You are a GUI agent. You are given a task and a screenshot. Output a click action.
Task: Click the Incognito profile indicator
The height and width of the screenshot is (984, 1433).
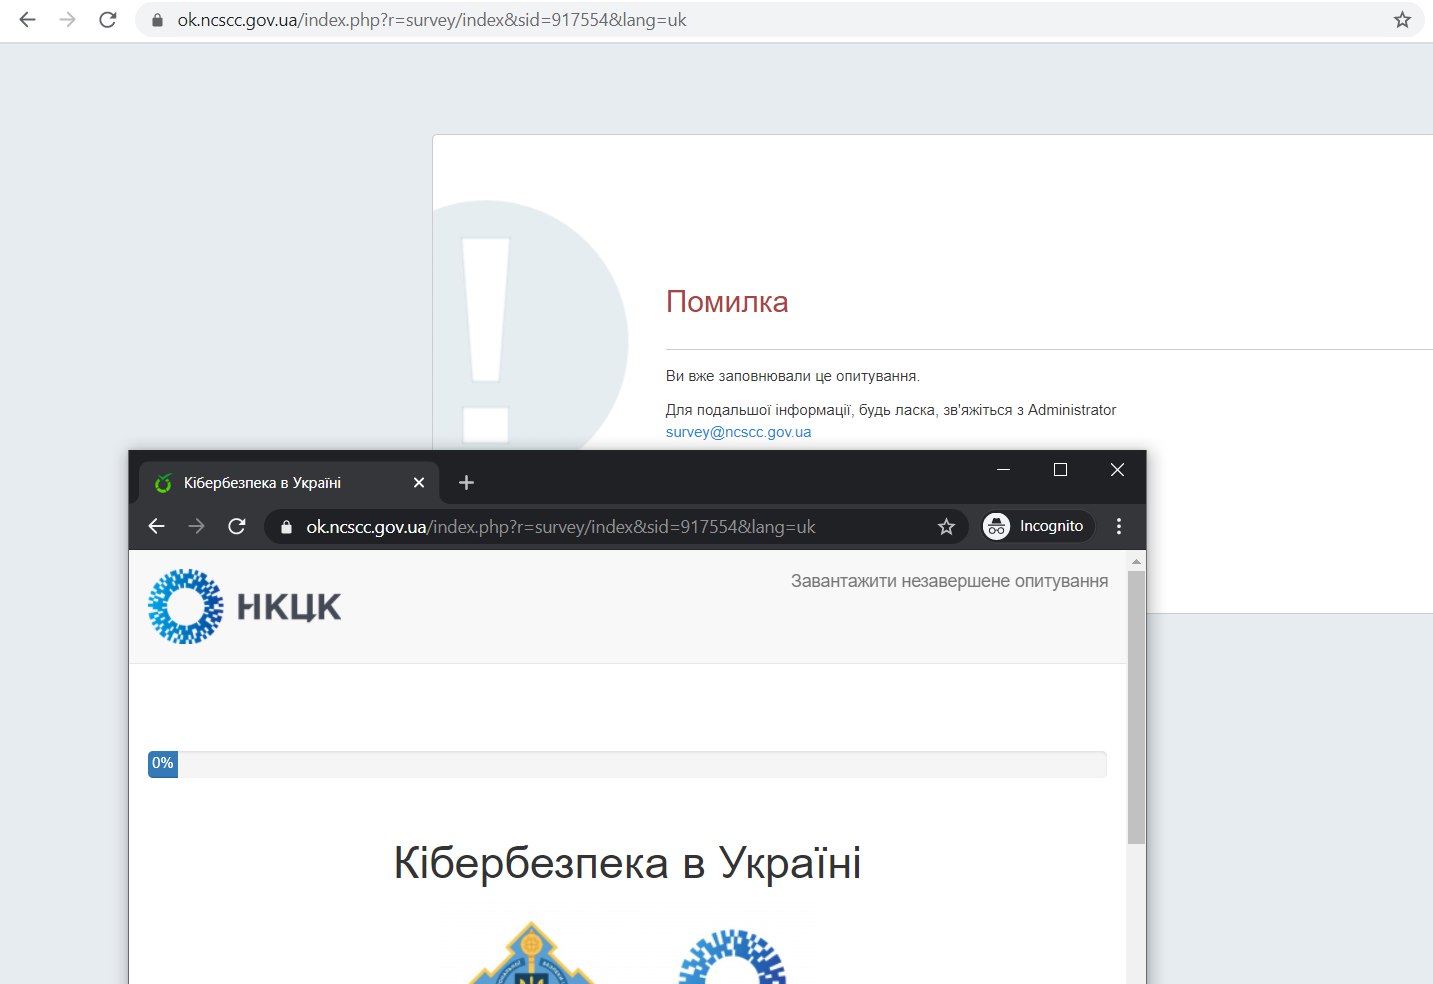pos(1038,526)
